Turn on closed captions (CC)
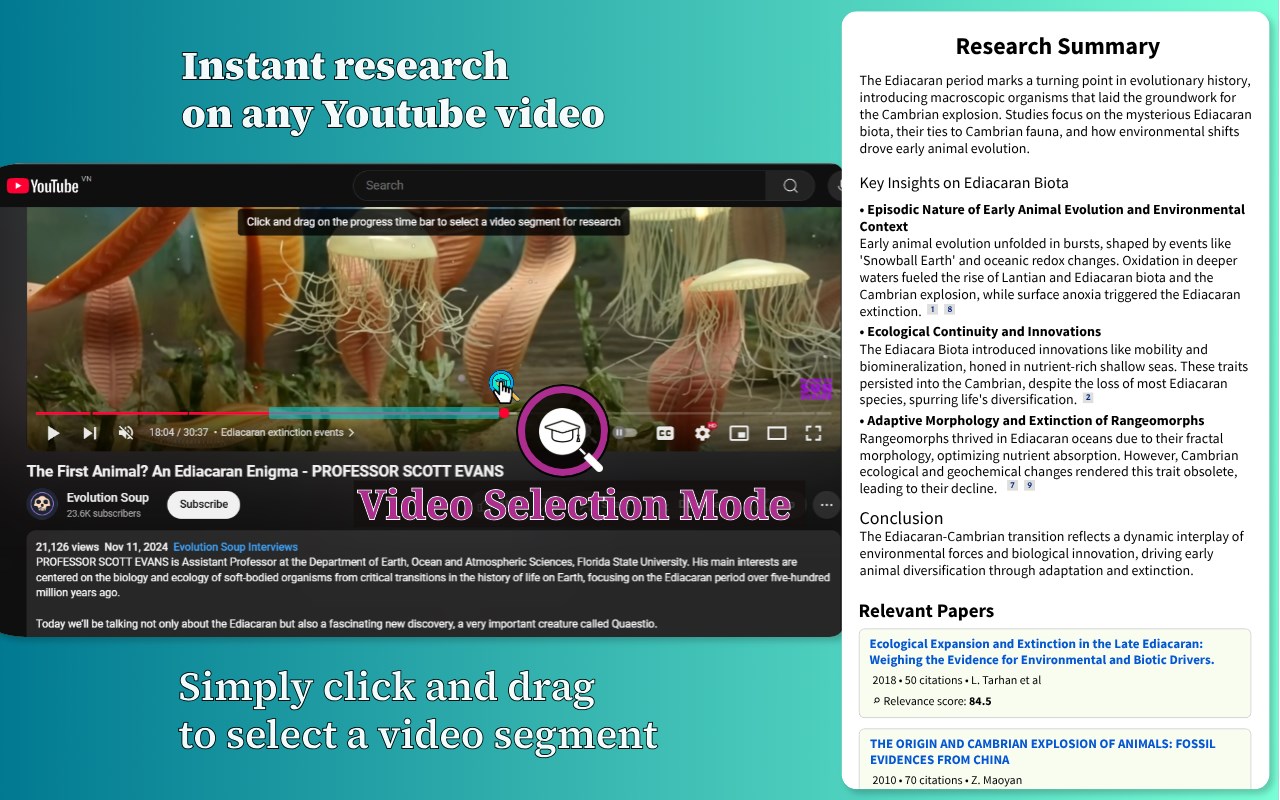 coord(665,433)
